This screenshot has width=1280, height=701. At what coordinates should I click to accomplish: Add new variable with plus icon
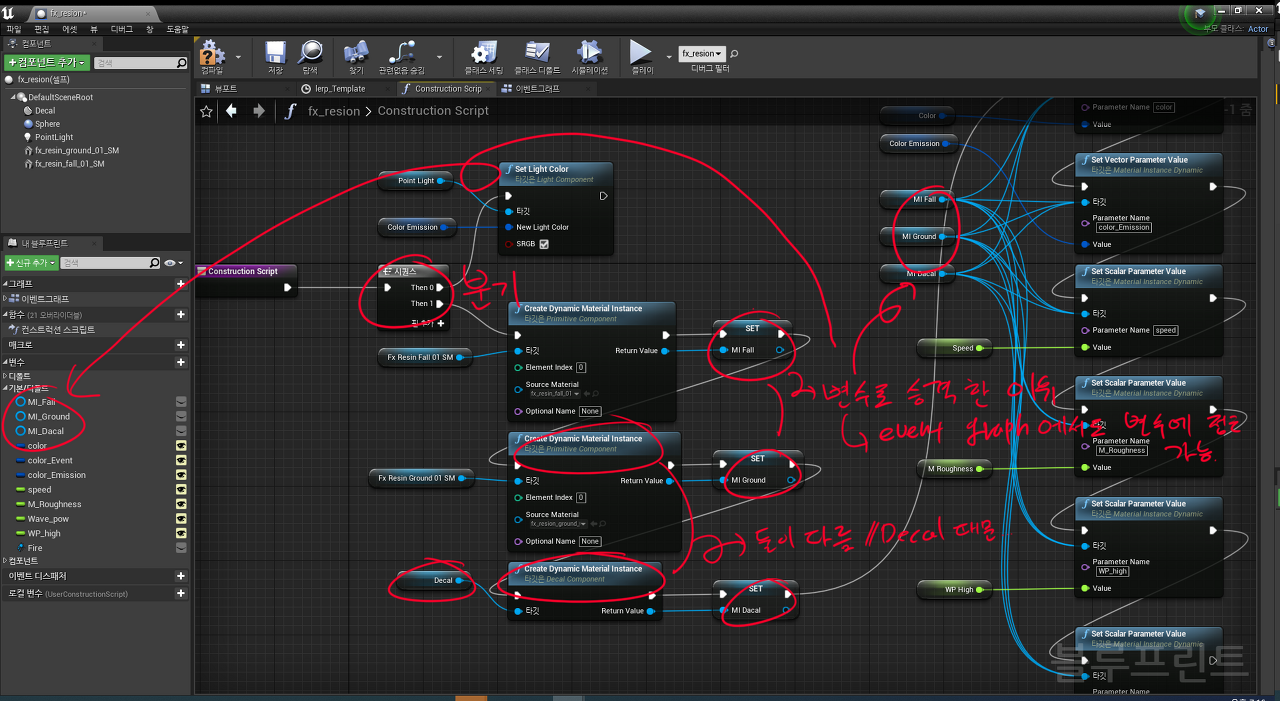181,362
